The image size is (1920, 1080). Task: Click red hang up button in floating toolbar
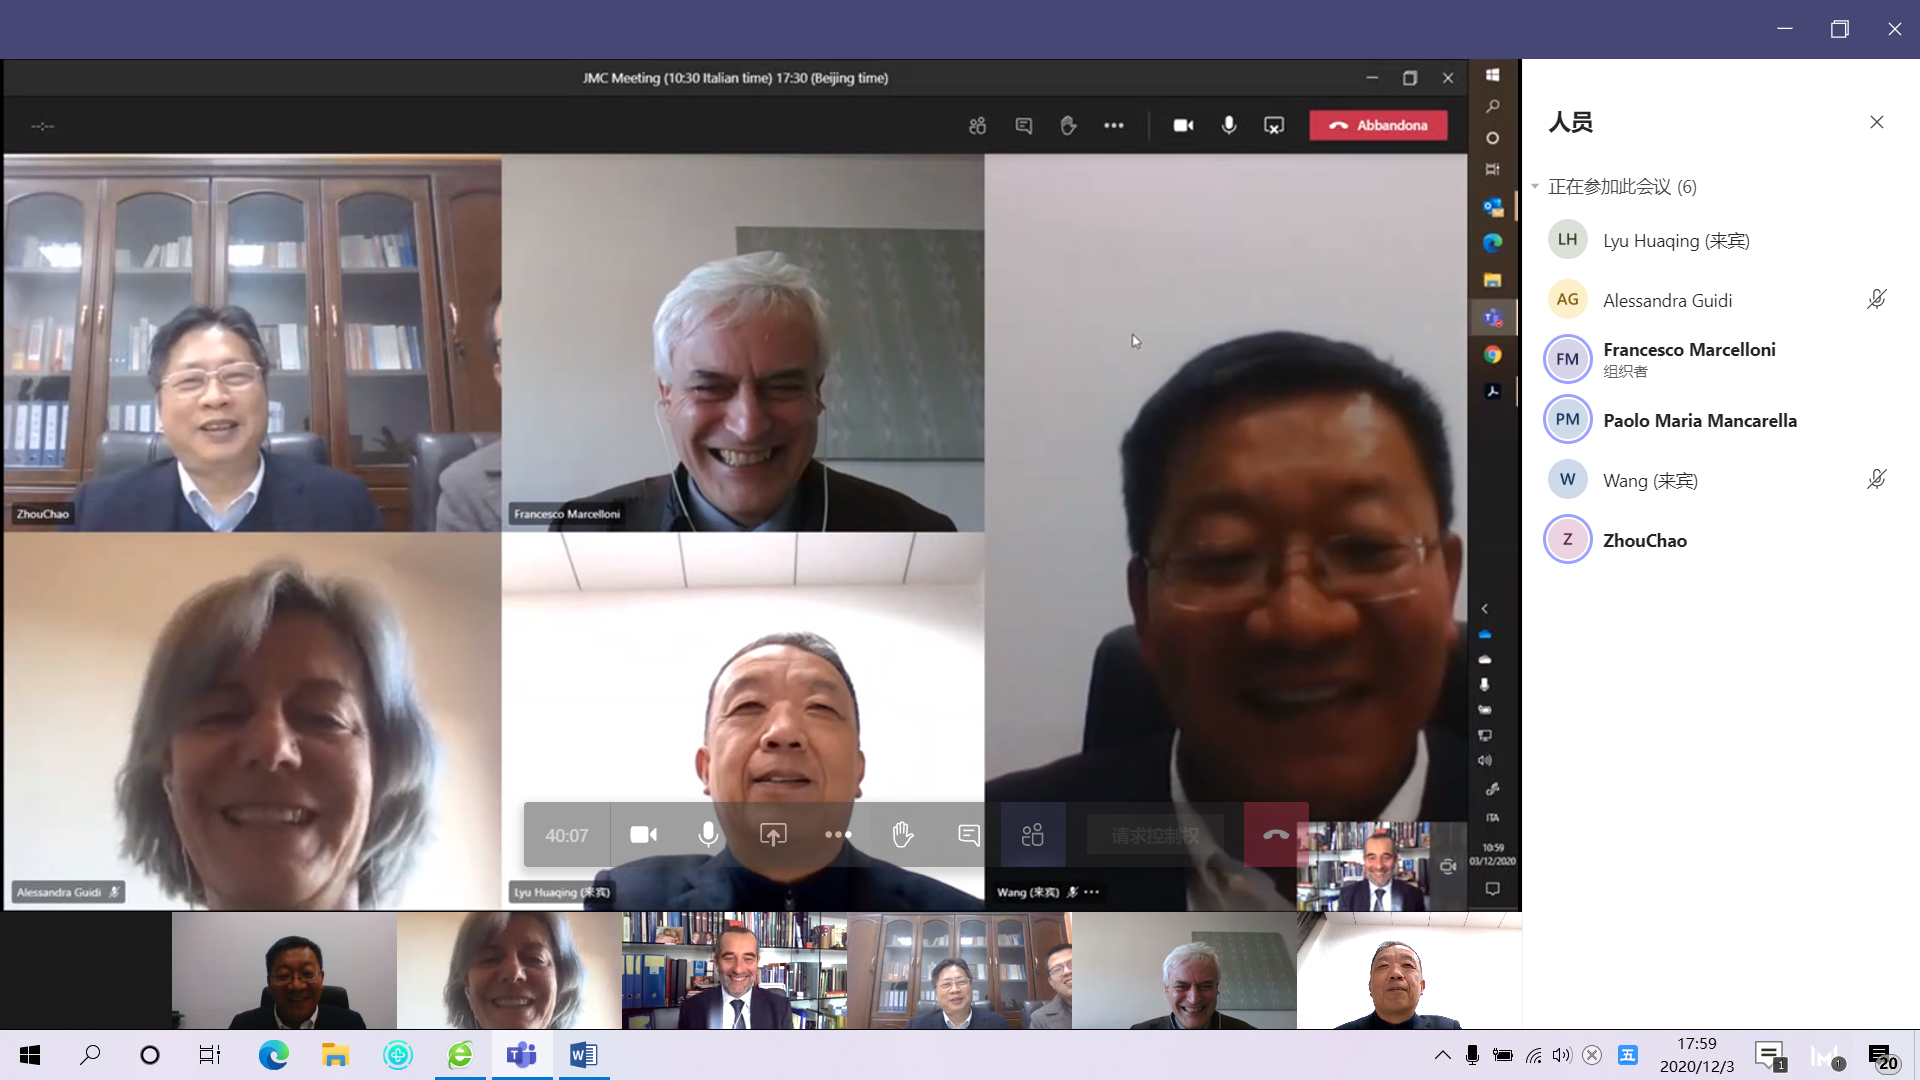[x=1276, y=835]
